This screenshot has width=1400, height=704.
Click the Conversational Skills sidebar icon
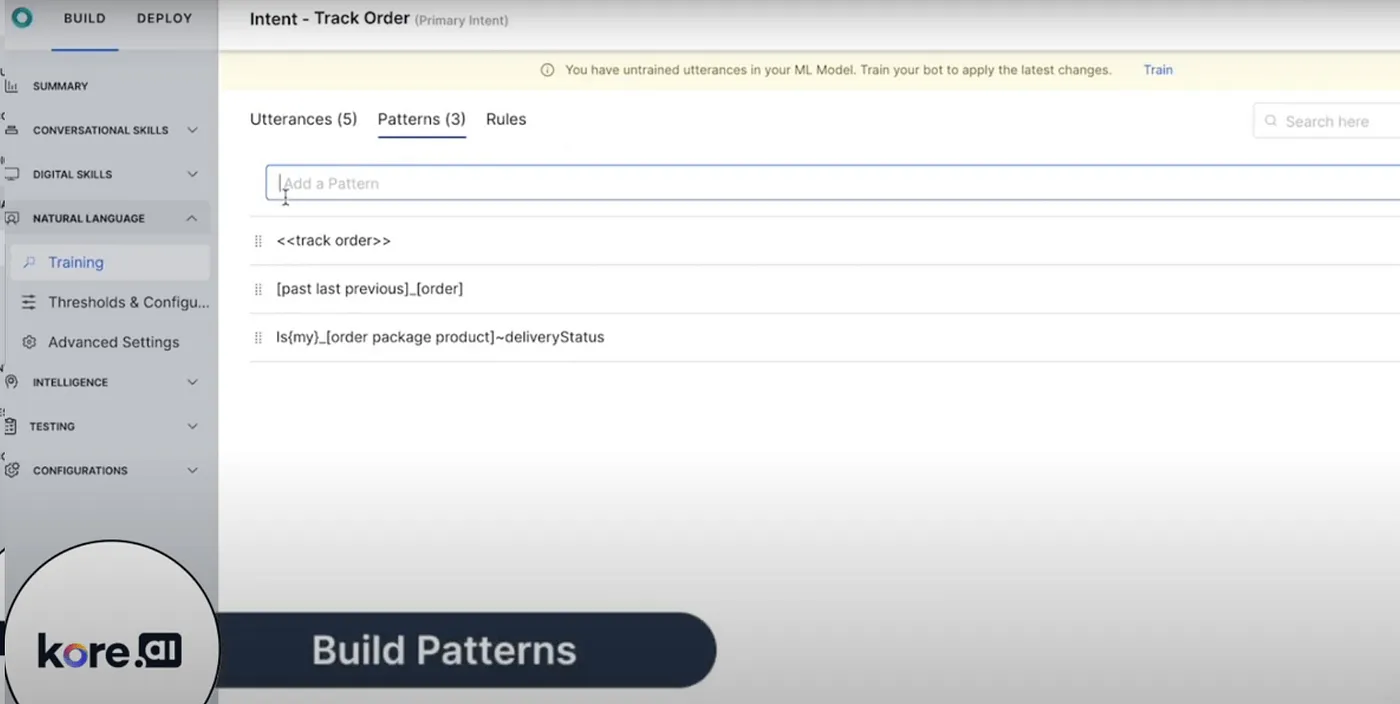[x=11, y=130]
